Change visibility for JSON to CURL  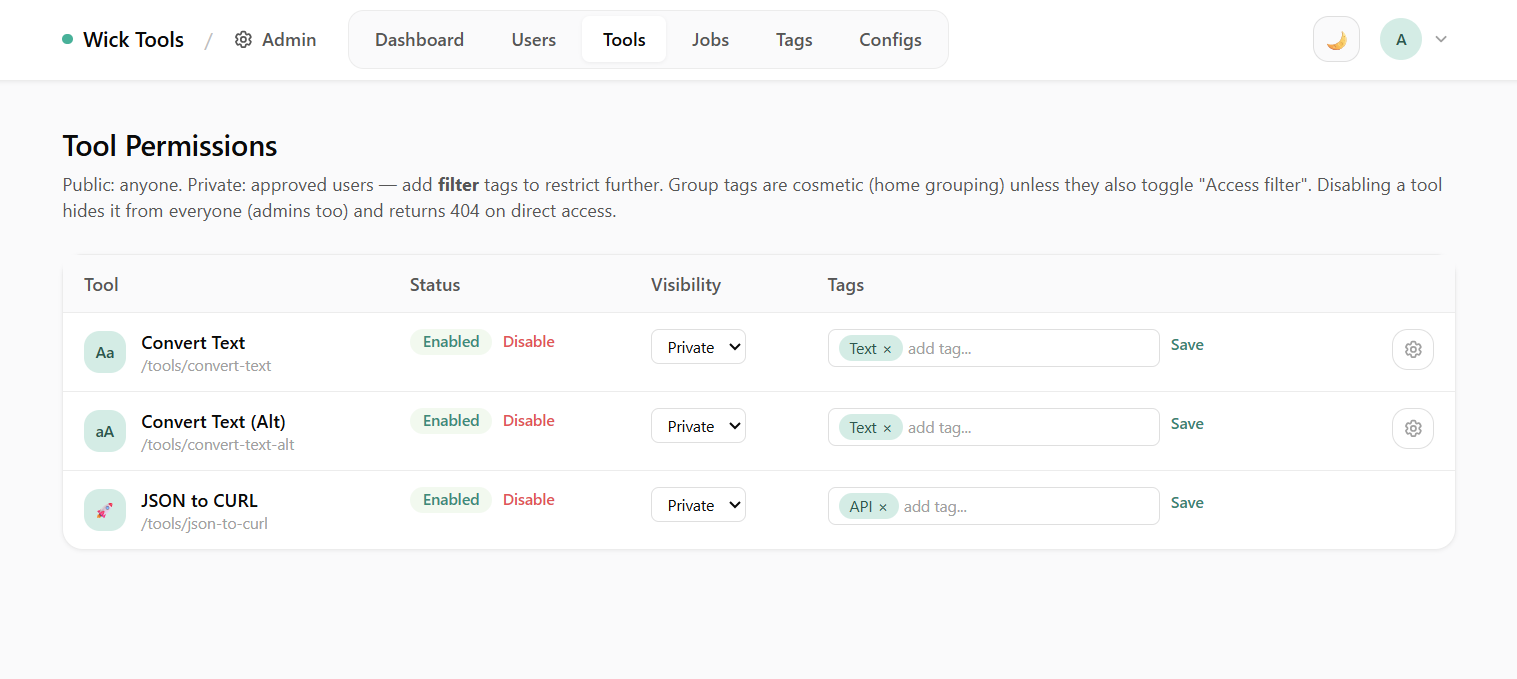coord(698,504)
